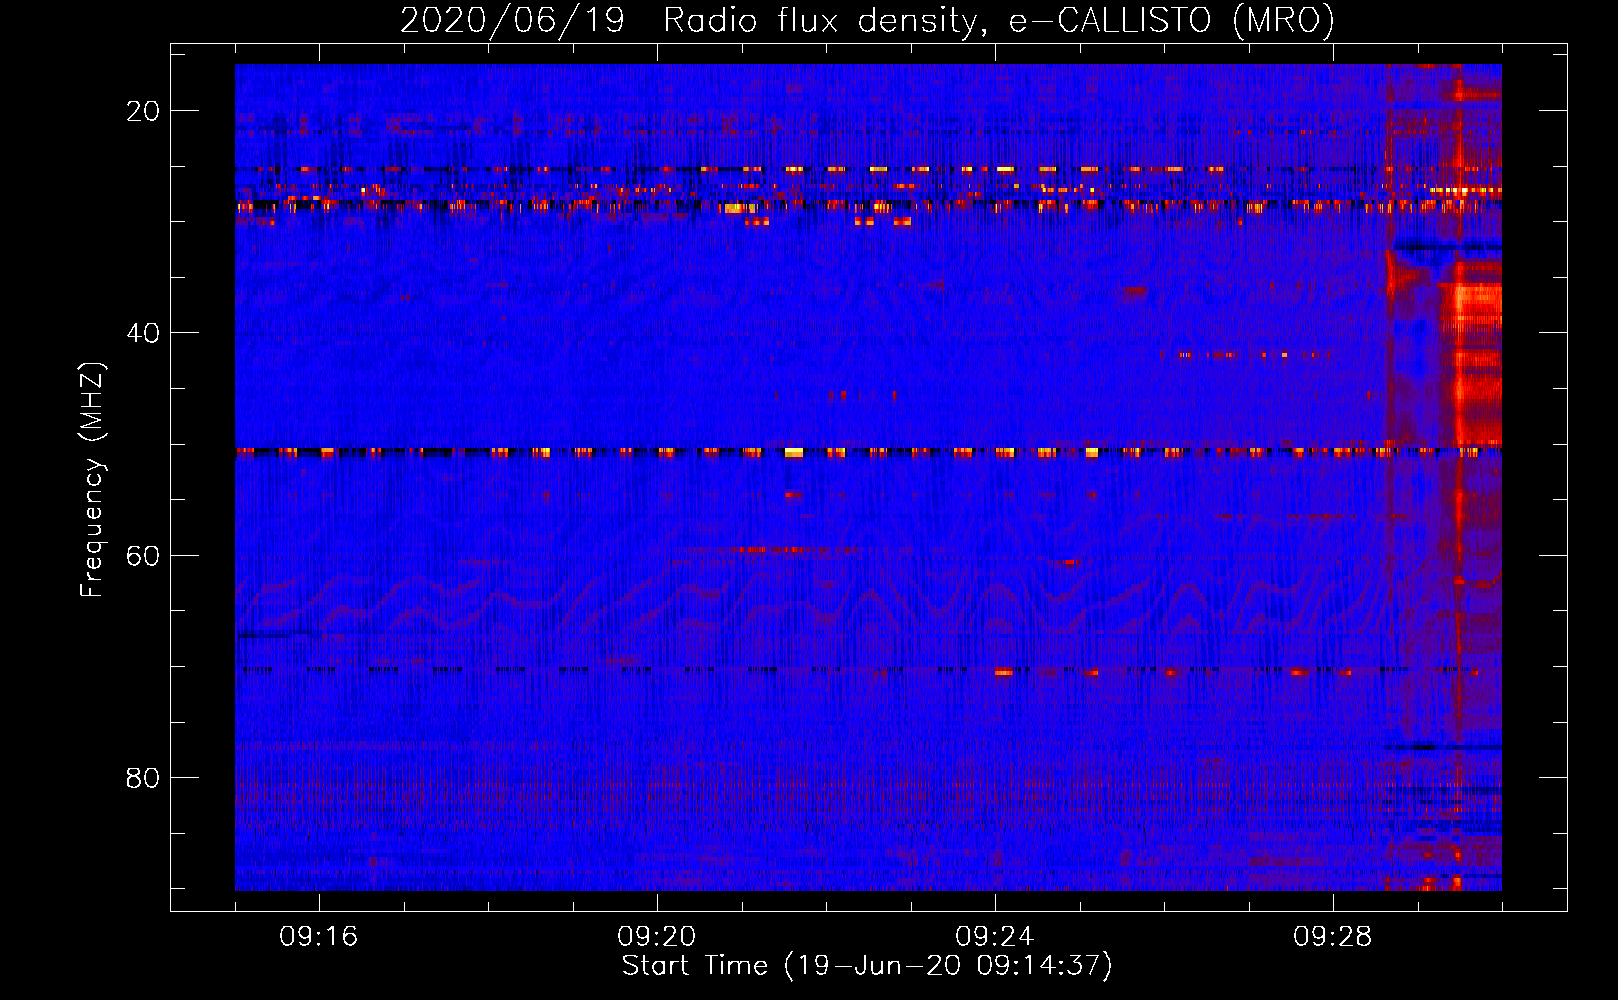Image resolution: width=1618 pixels, height=1000 pixels.
Task: Click the 40 MHz frequency tick label
Action: click(143, 333)
